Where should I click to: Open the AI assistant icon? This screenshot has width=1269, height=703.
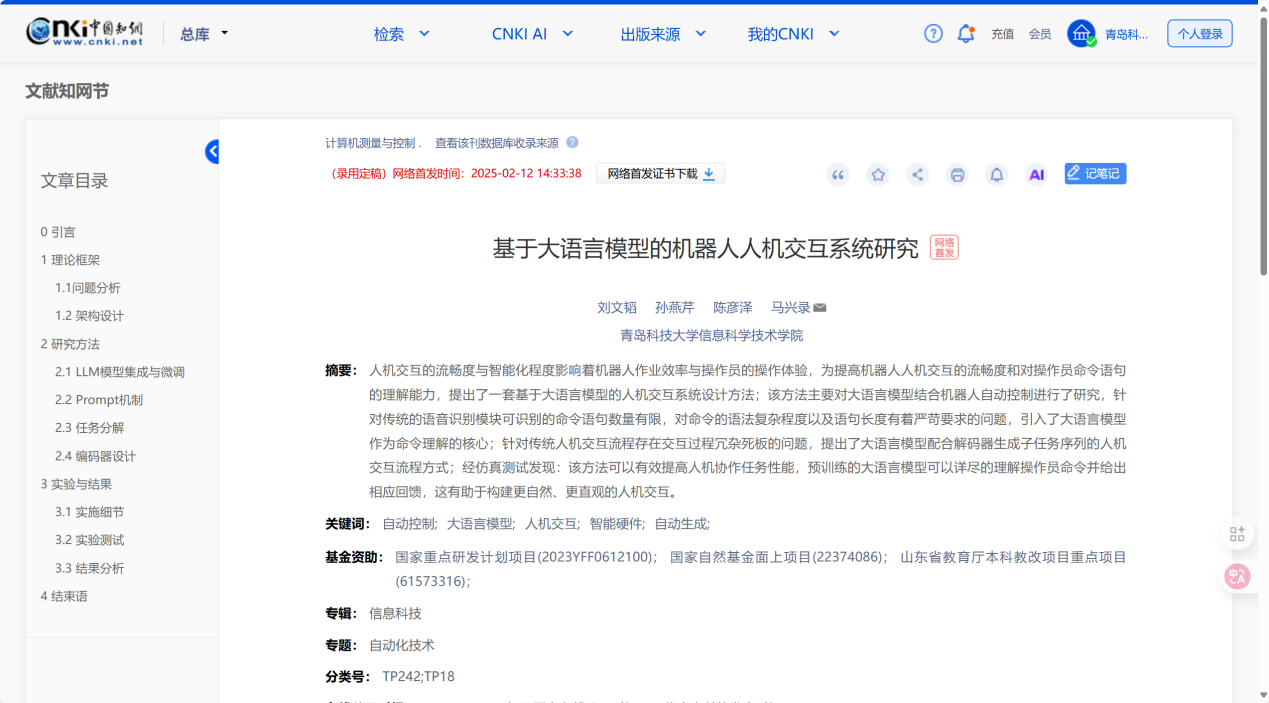tap(1037, 175)
